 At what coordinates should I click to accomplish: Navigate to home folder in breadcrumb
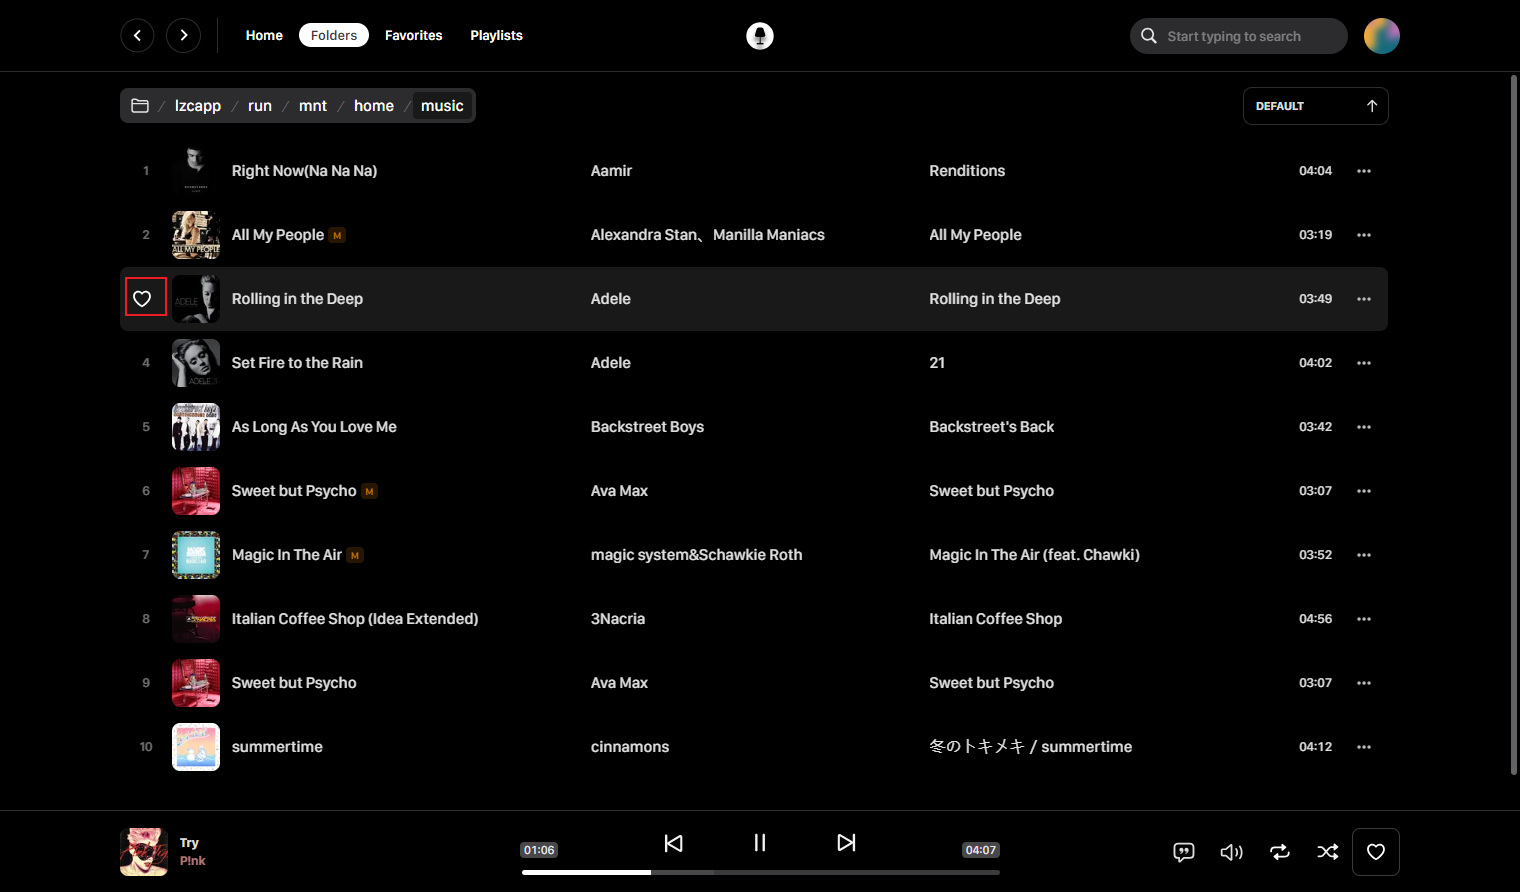374,106
